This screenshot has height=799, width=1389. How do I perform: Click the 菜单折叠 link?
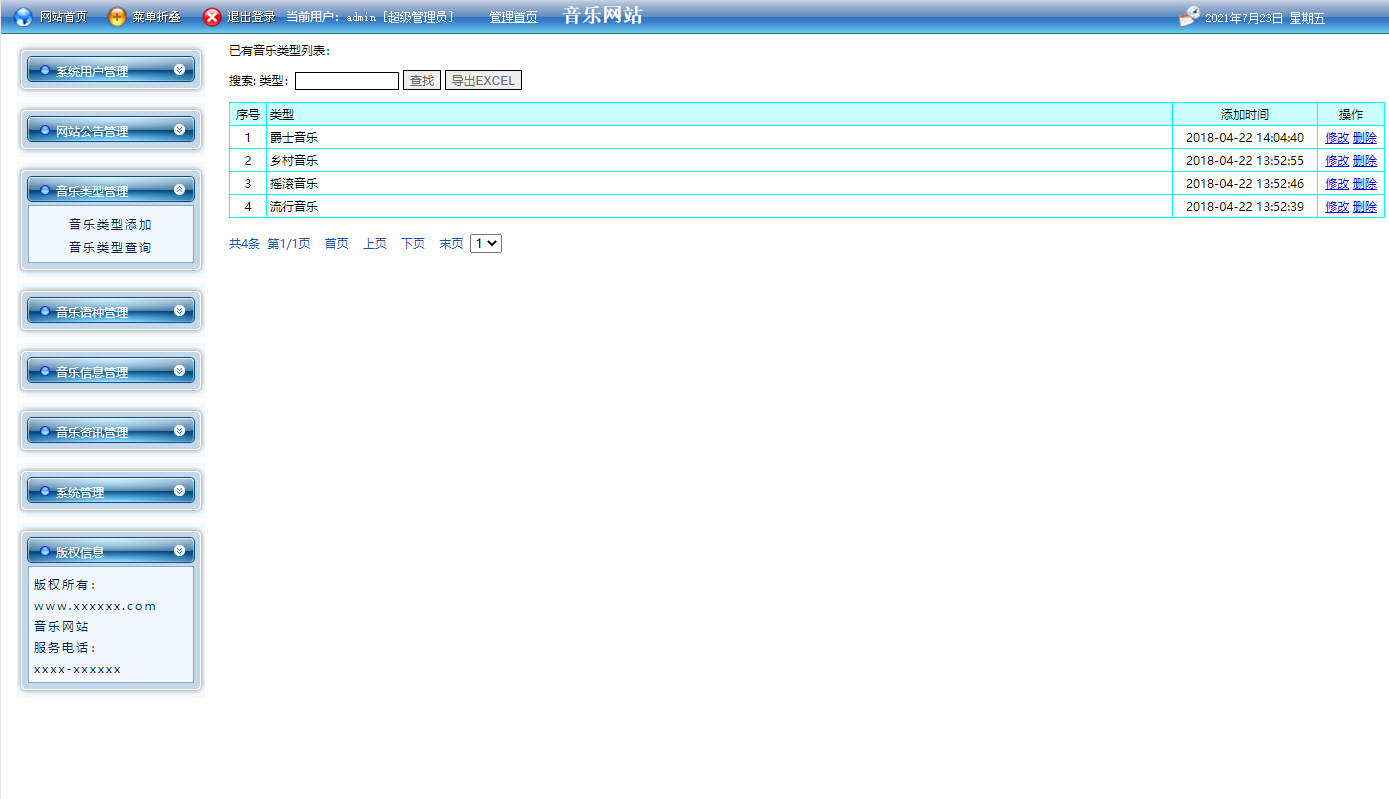pyautogui.click(x=156, y=17)
